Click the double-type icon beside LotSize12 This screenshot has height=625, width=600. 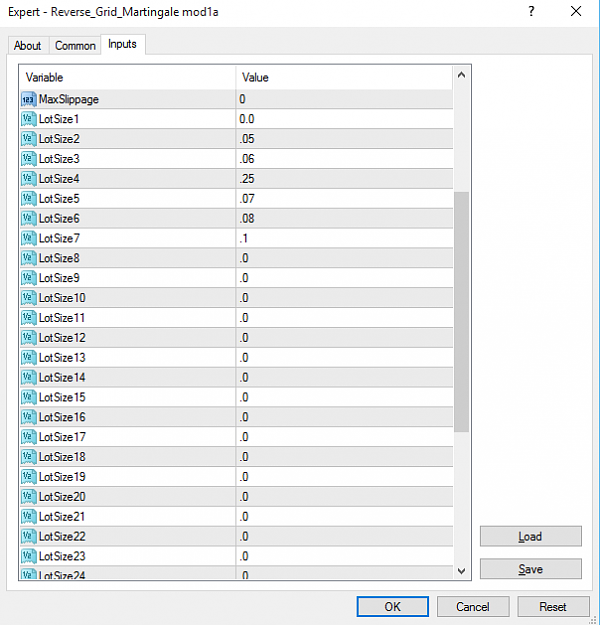28,338
